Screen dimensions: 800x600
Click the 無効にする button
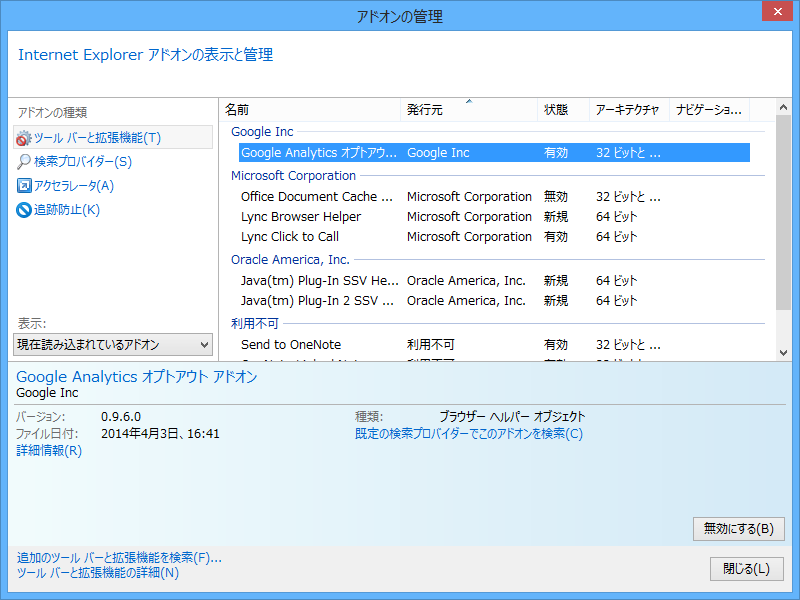pos(738,530)
